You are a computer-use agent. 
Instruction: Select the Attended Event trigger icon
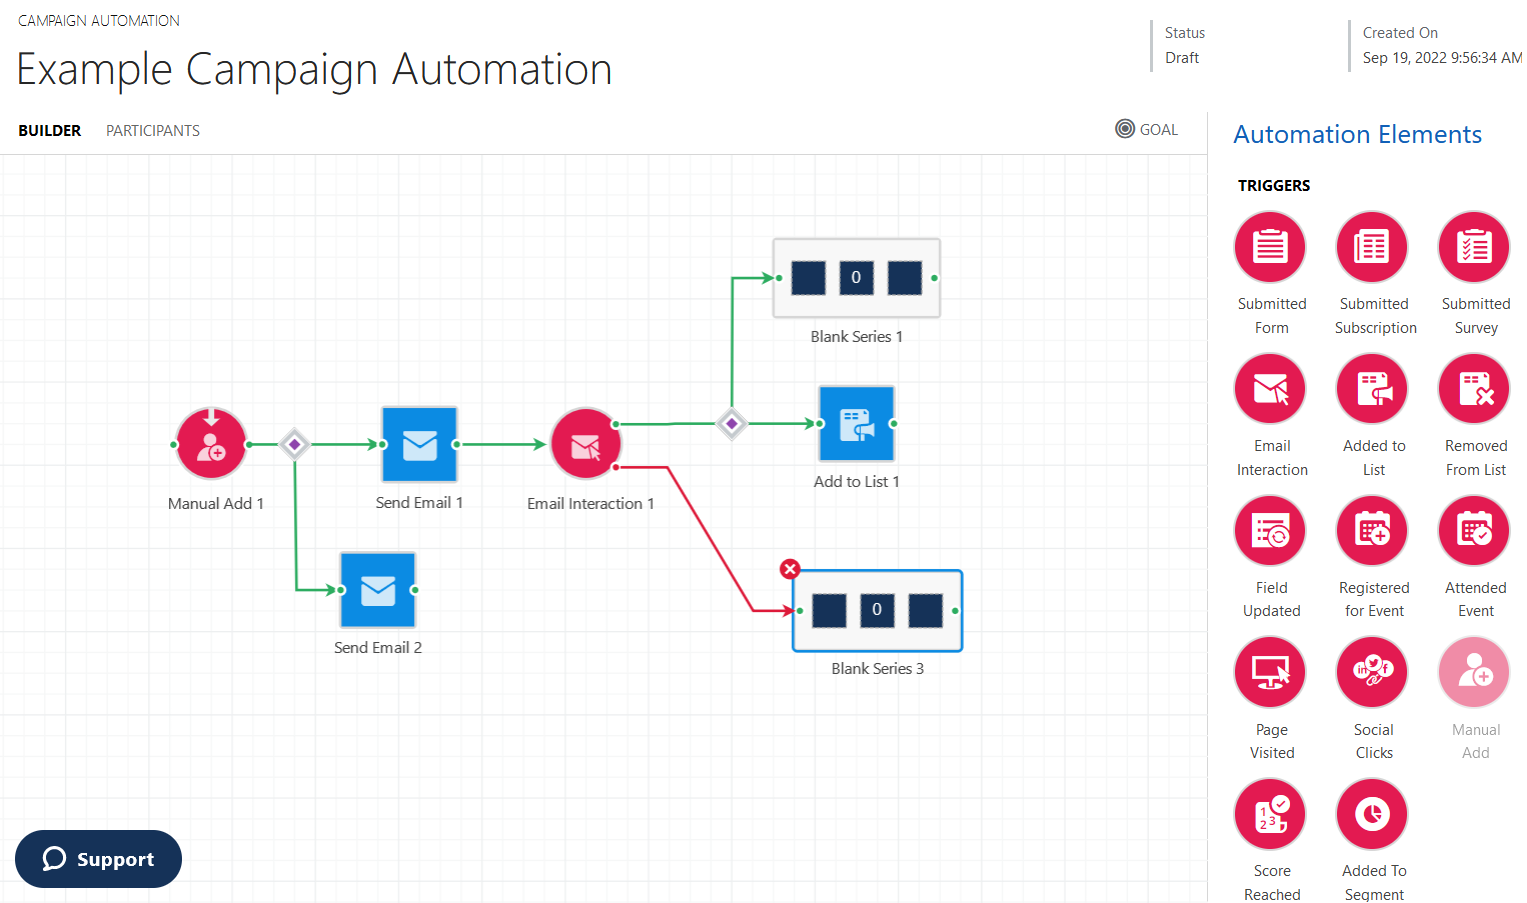point(1474,531)
